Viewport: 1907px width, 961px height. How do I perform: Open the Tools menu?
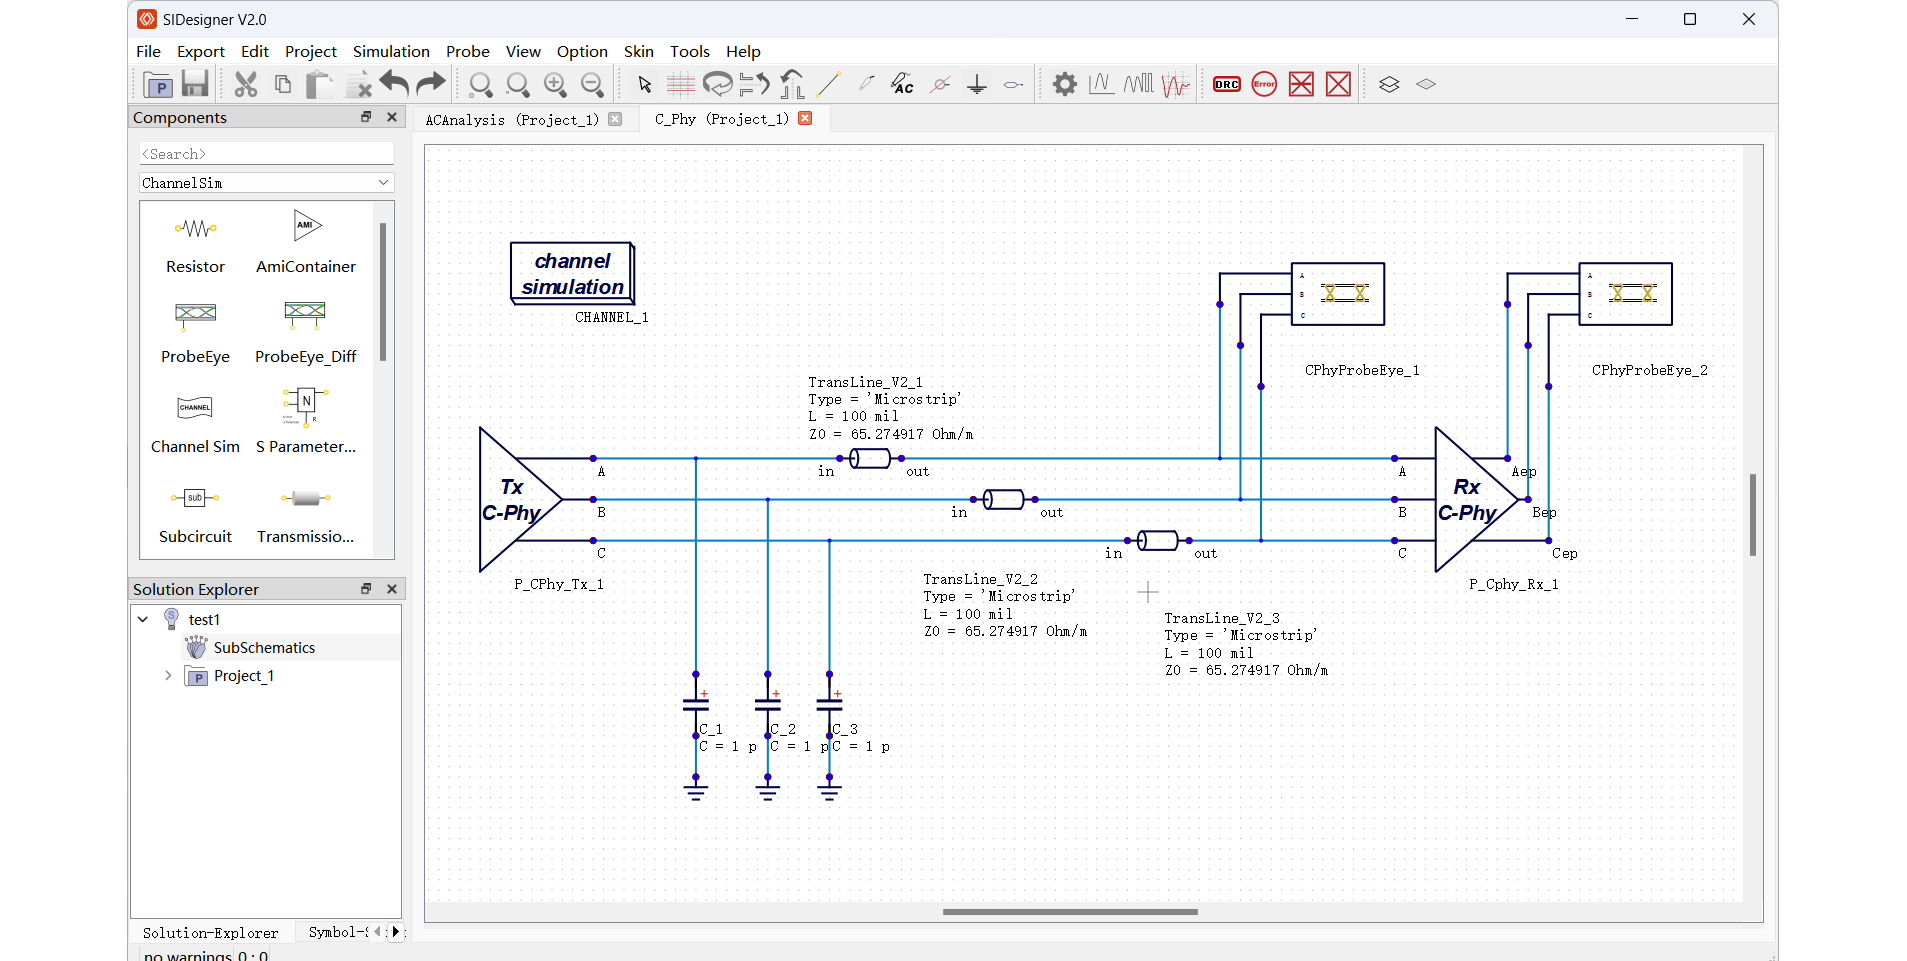(690, 51)
